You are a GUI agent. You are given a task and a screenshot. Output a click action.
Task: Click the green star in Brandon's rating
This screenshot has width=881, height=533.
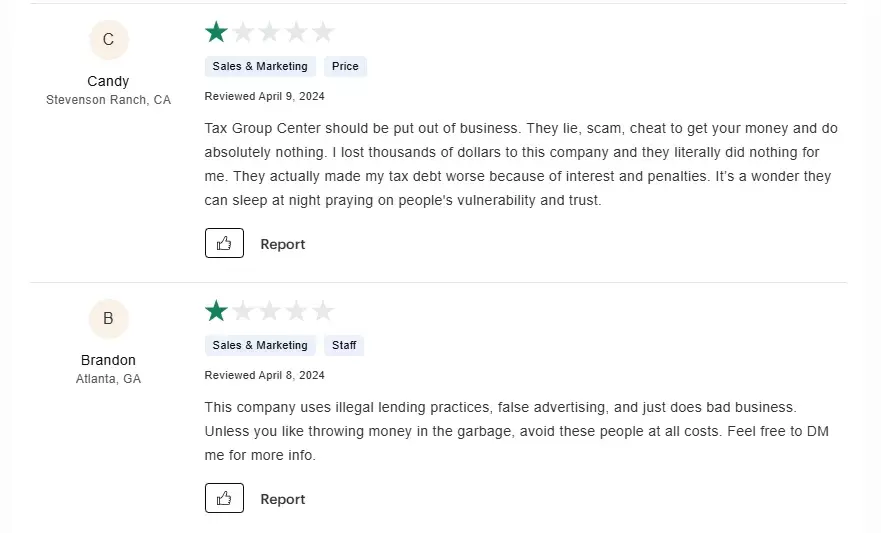click(216, 311)
